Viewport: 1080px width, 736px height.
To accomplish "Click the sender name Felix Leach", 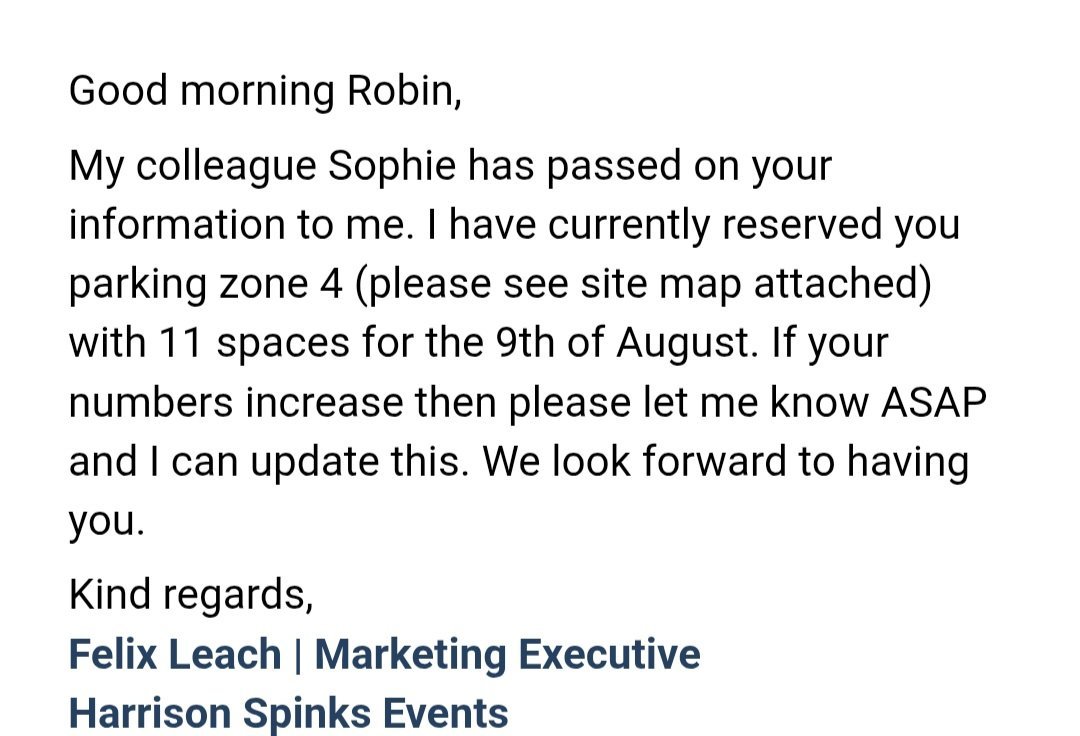I will (175, 654).
